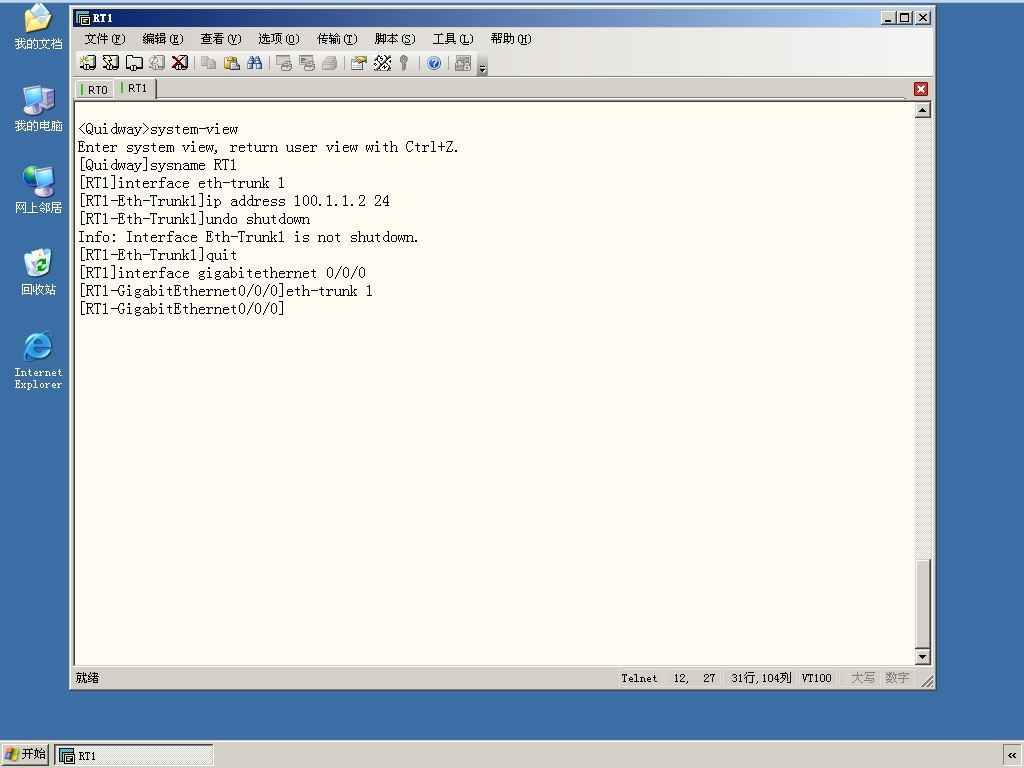Open the 传输(T) menu
Viewport: 1024px width, 768px height.
point(337,39)
